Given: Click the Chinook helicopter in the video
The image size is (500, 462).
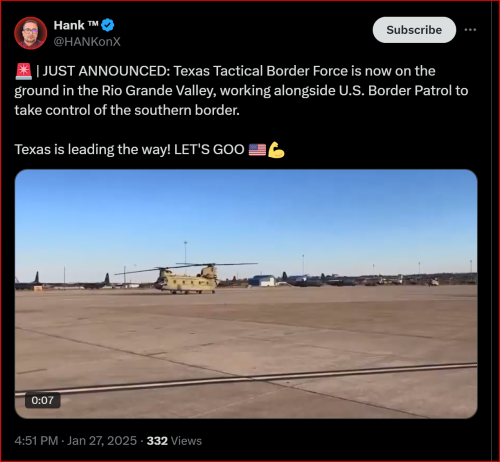Looking at the screenshot, I should click(x=187, y=279).
